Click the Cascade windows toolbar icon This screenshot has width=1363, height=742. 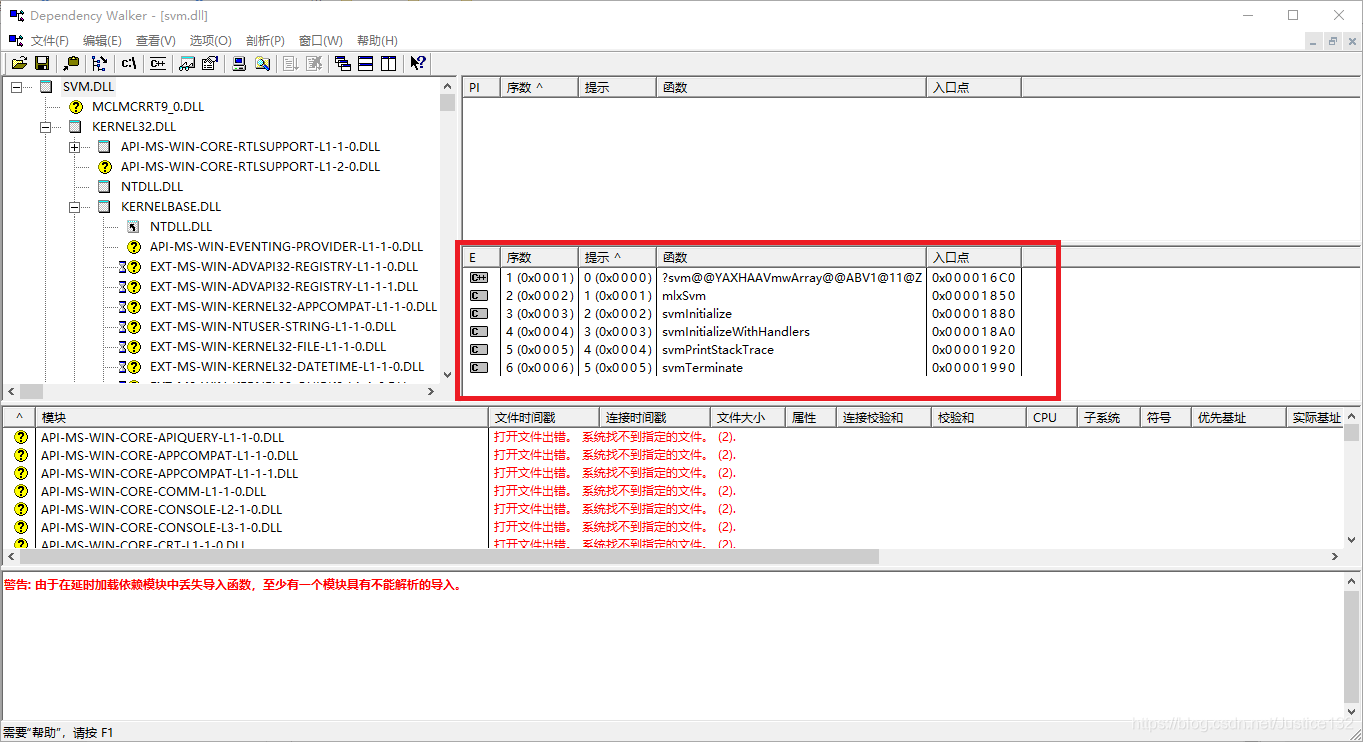(x=343, y=63)
